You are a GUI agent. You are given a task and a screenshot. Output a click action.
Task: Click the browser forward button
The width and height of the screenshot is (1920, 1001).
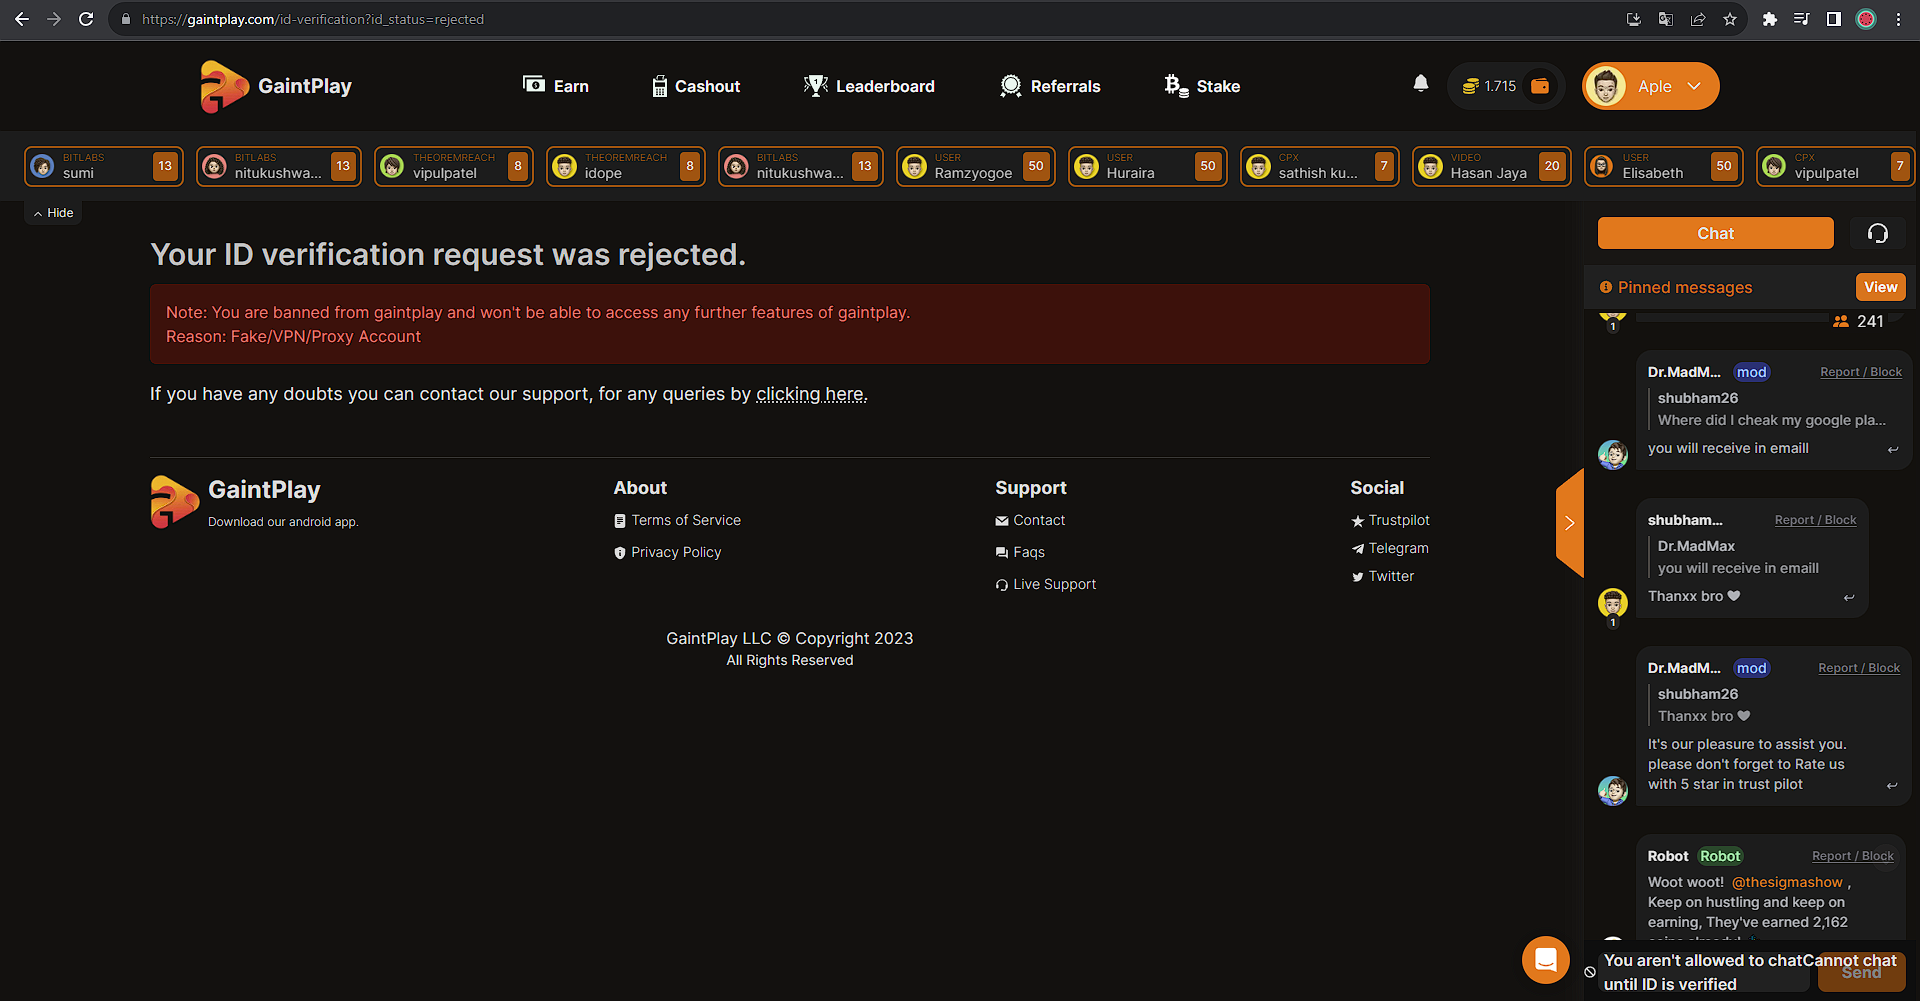pos(54,19)
